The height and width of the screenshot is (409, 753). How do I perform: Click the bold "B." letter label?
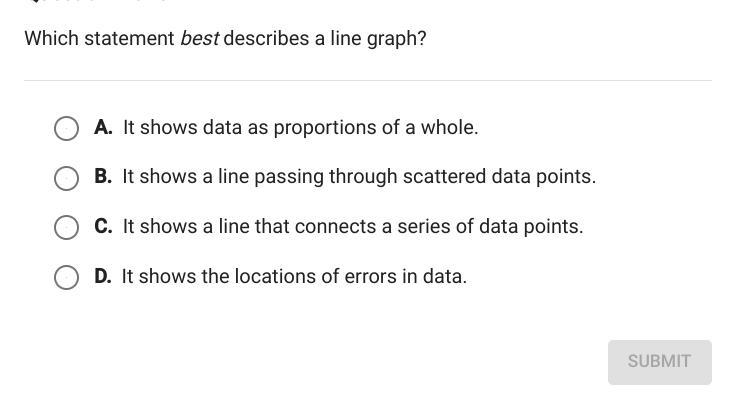[x=103, y=176]
